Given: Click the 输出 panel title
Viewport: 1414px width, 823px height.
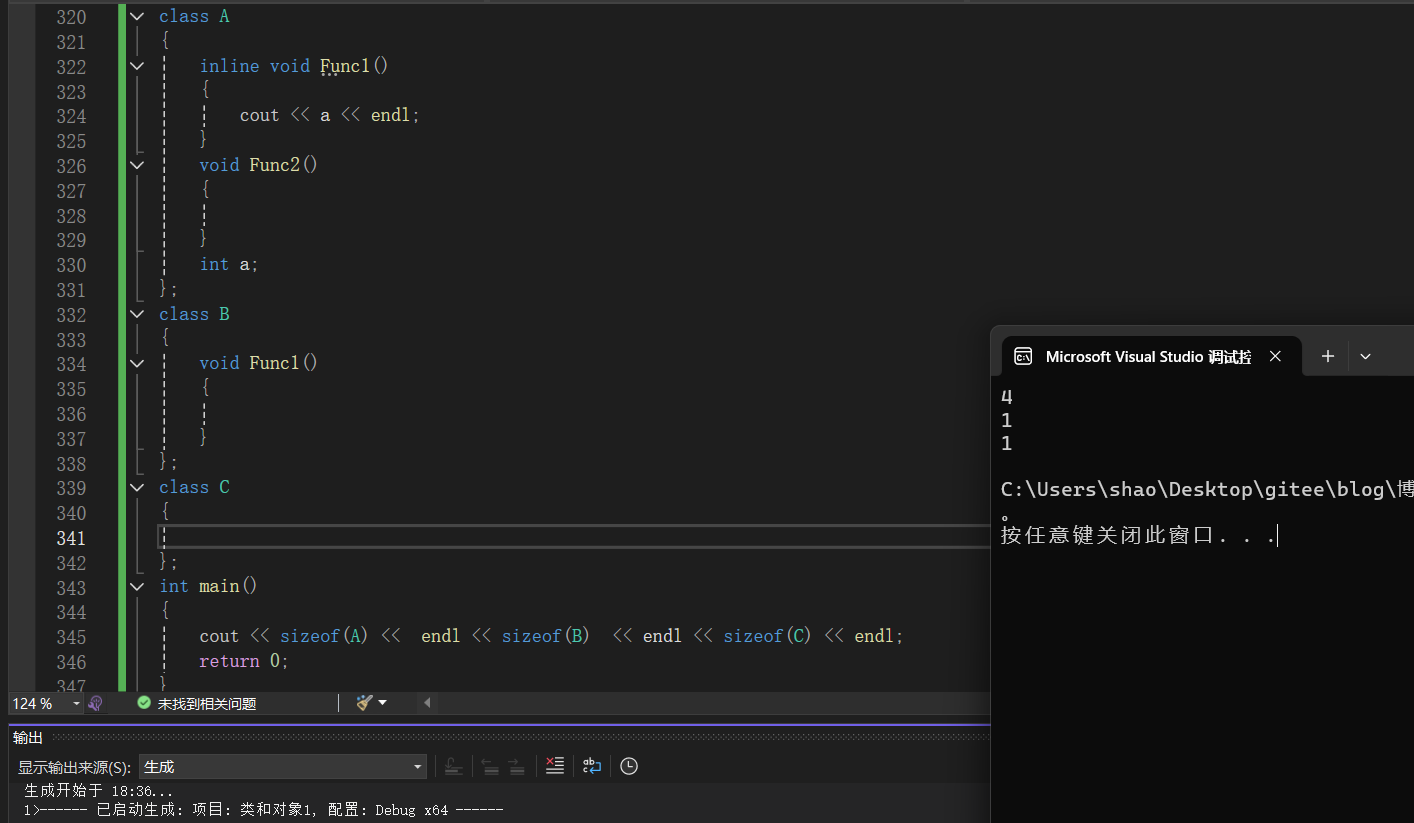Looking at the screenshot, I should point(28,738).
